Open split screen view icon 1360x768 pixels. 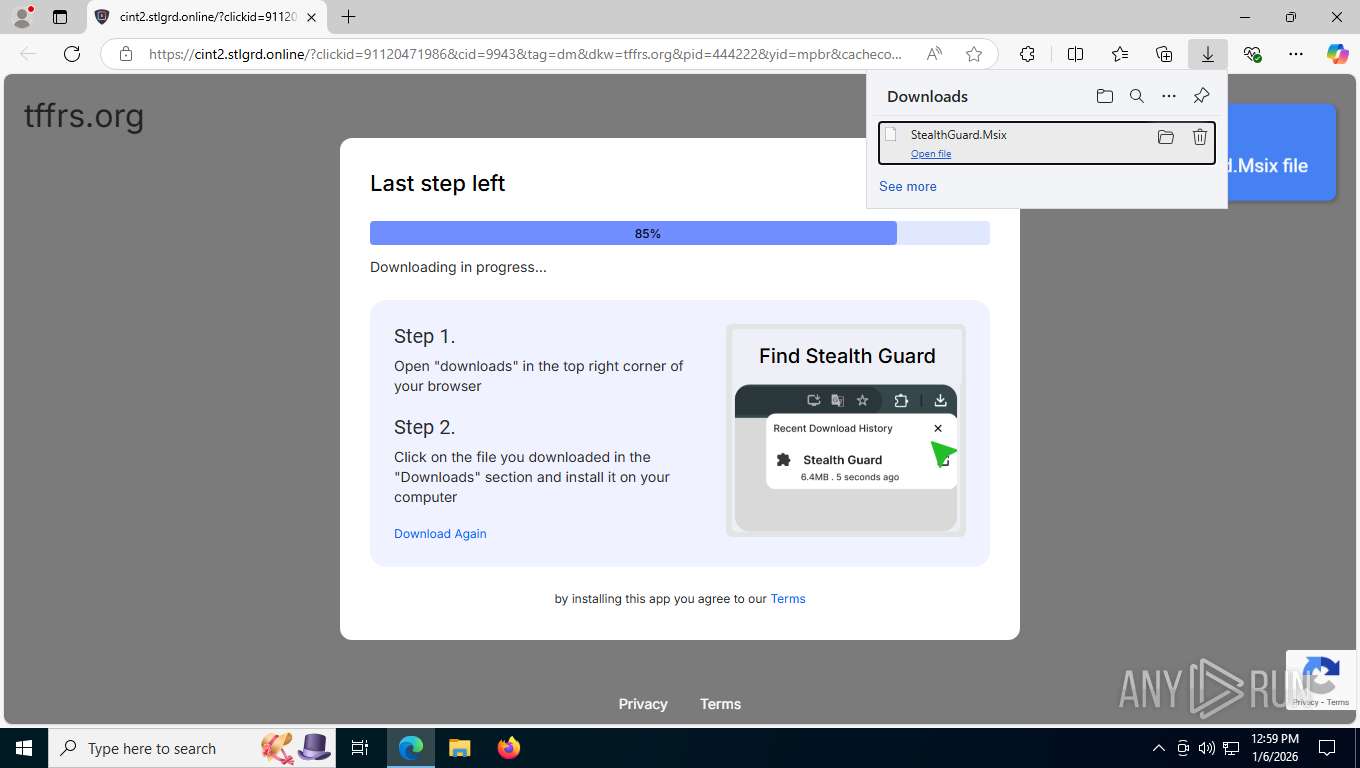click(1075, 54)
